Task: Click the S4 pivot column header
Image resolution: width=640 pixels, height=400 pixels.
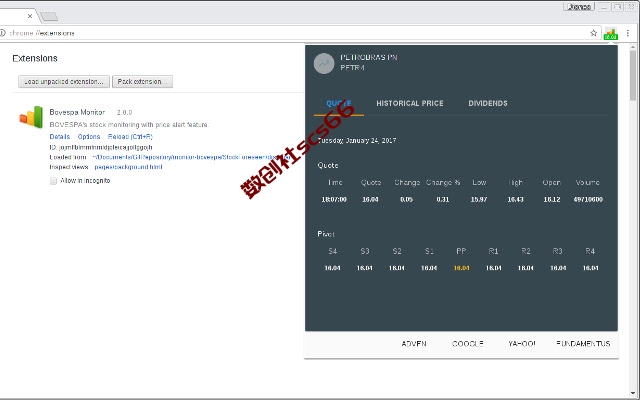Action: click(x=333, y=251)
